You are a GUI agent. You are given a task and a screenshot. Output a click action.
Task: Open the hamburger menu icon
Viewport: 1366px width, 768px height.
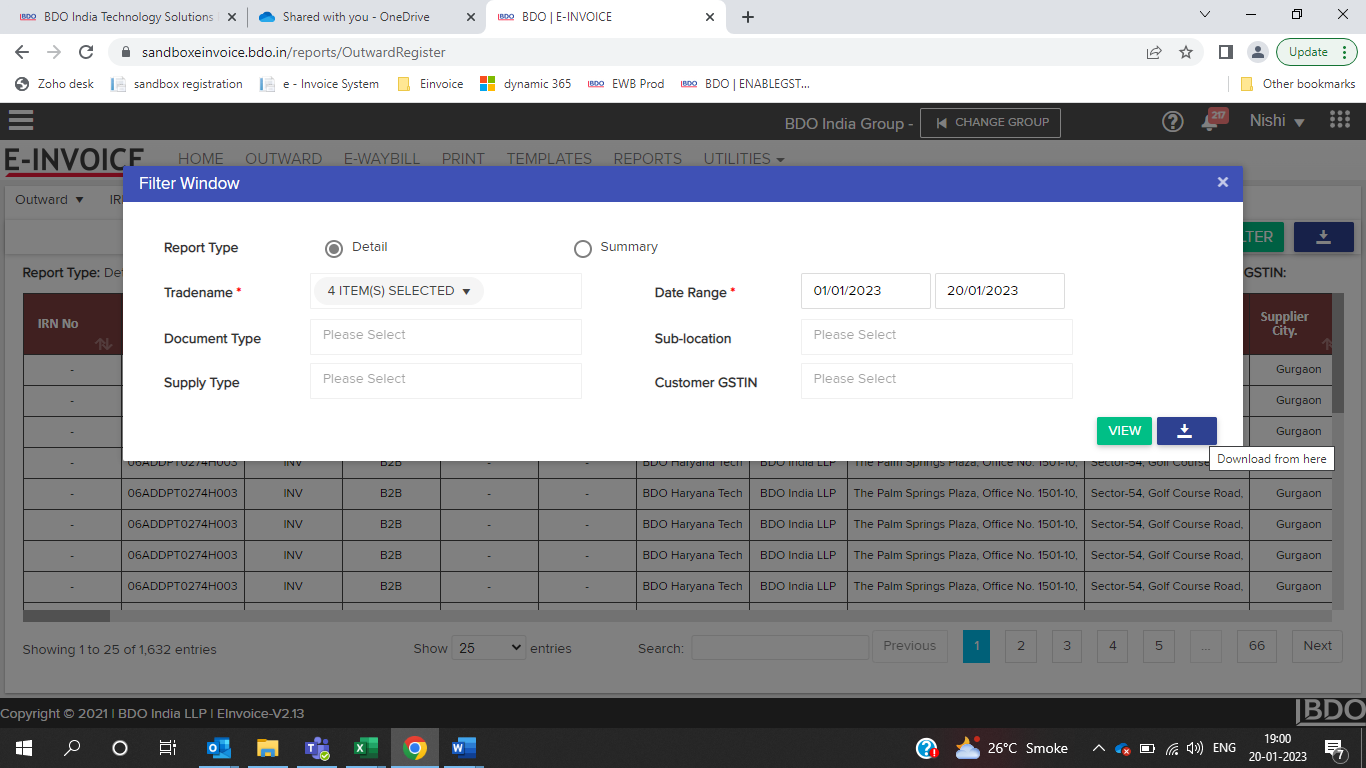20,121
